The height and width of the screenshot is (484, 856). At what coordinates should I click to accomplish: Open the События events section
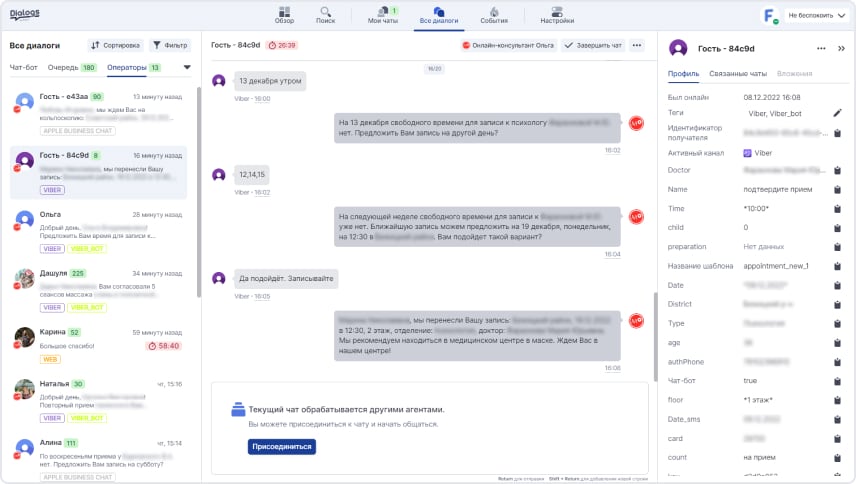point(494,15)
